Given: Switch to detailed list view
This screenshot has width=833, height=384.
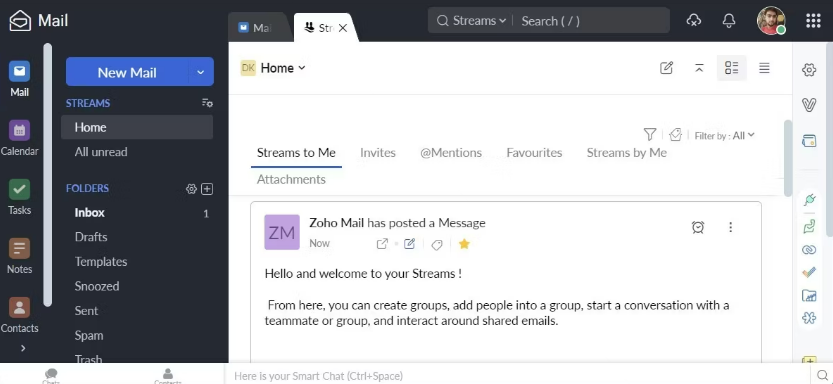Looking at the screenshot, I should tap(732, 68).
